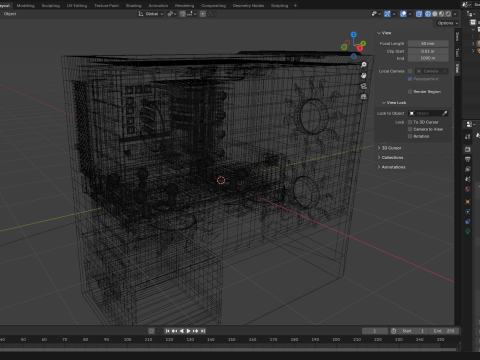
Task: Click the Clip Start field
Action: point(428,51)
